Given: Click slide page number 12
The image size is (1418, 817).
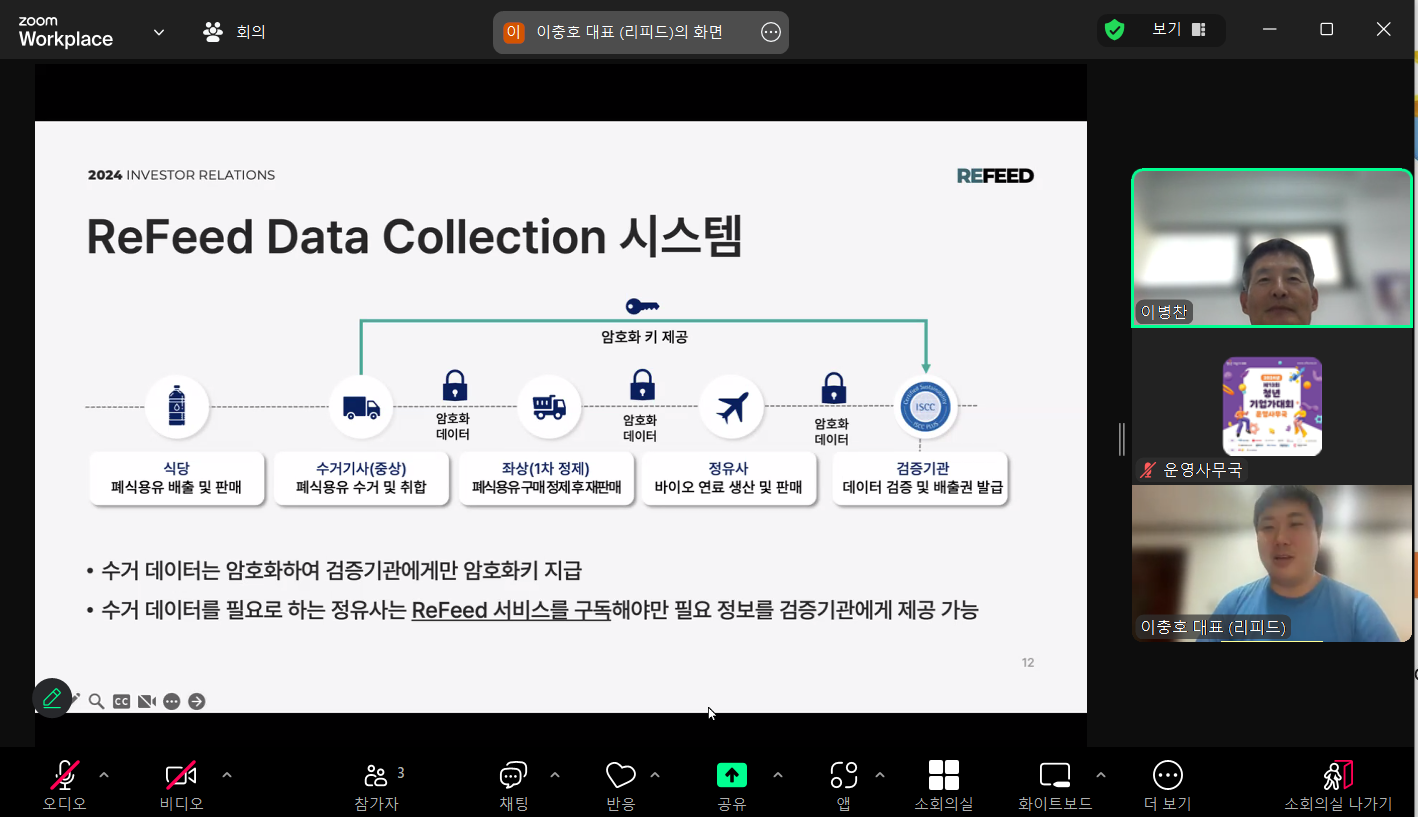Looking at the screenshot, I should click(1028, 663).
